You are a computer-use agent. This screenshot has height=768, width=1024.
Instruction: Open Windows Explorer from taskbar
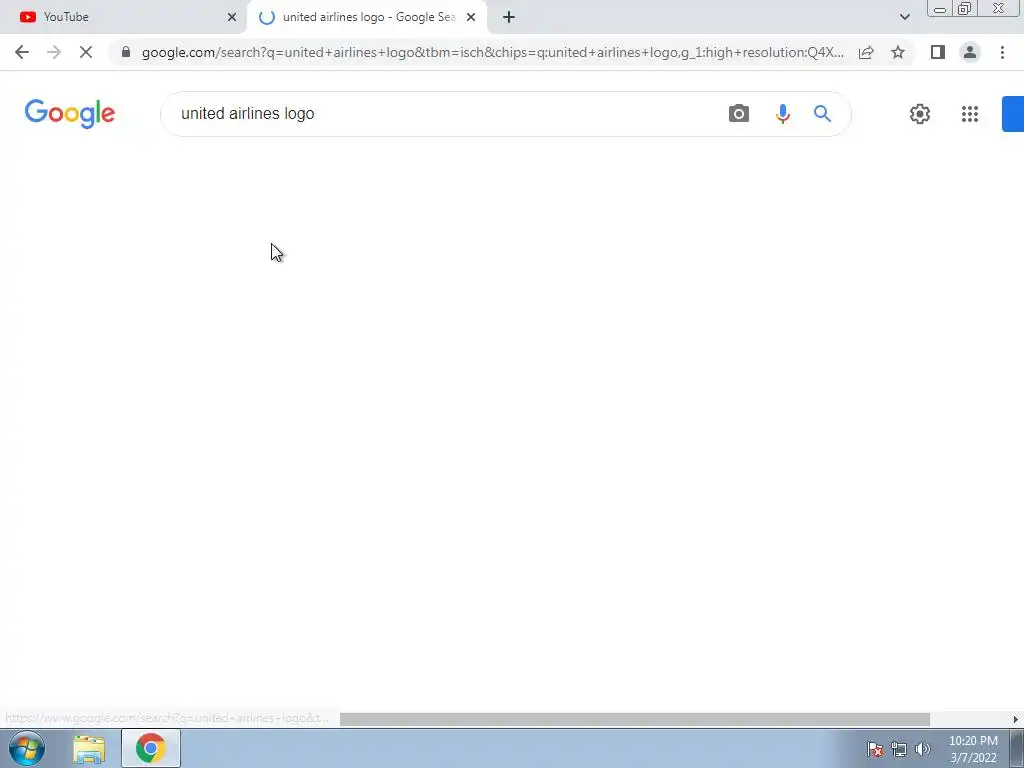point(89,748)
